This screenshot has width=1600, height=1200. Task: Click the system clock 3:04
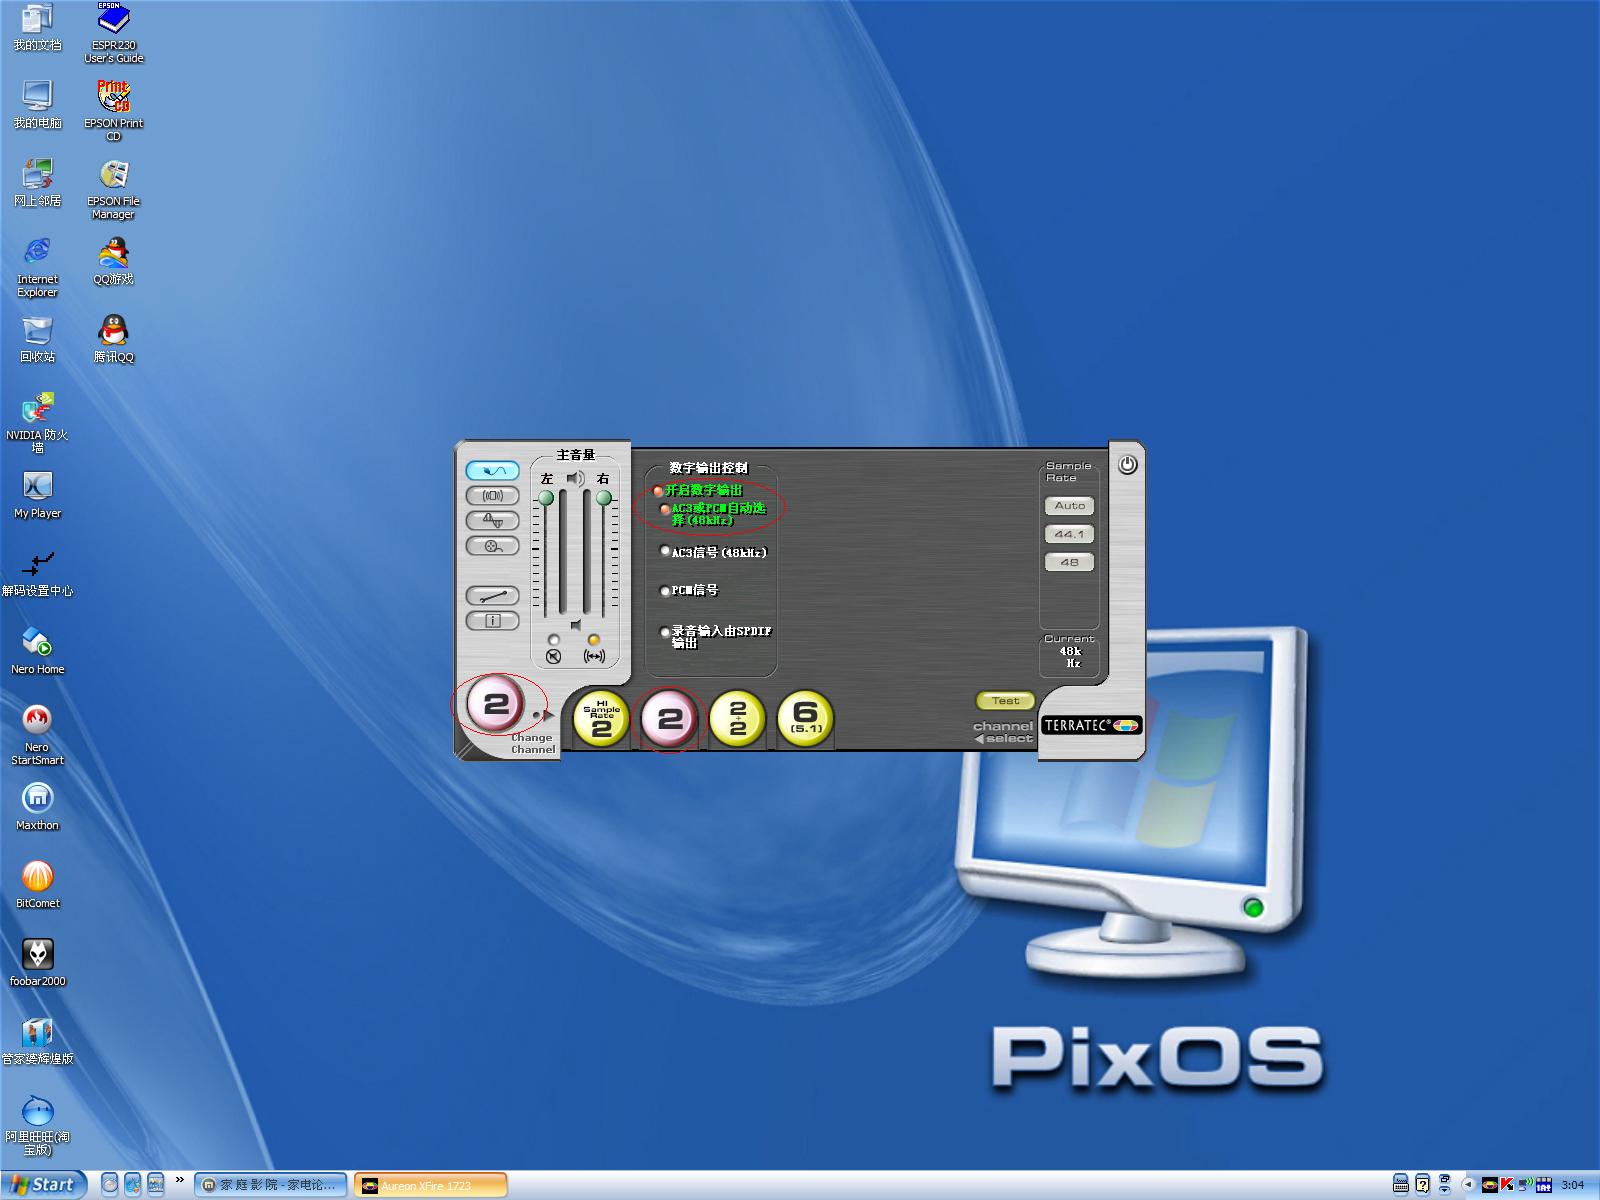click(x=1573, y=1185)
